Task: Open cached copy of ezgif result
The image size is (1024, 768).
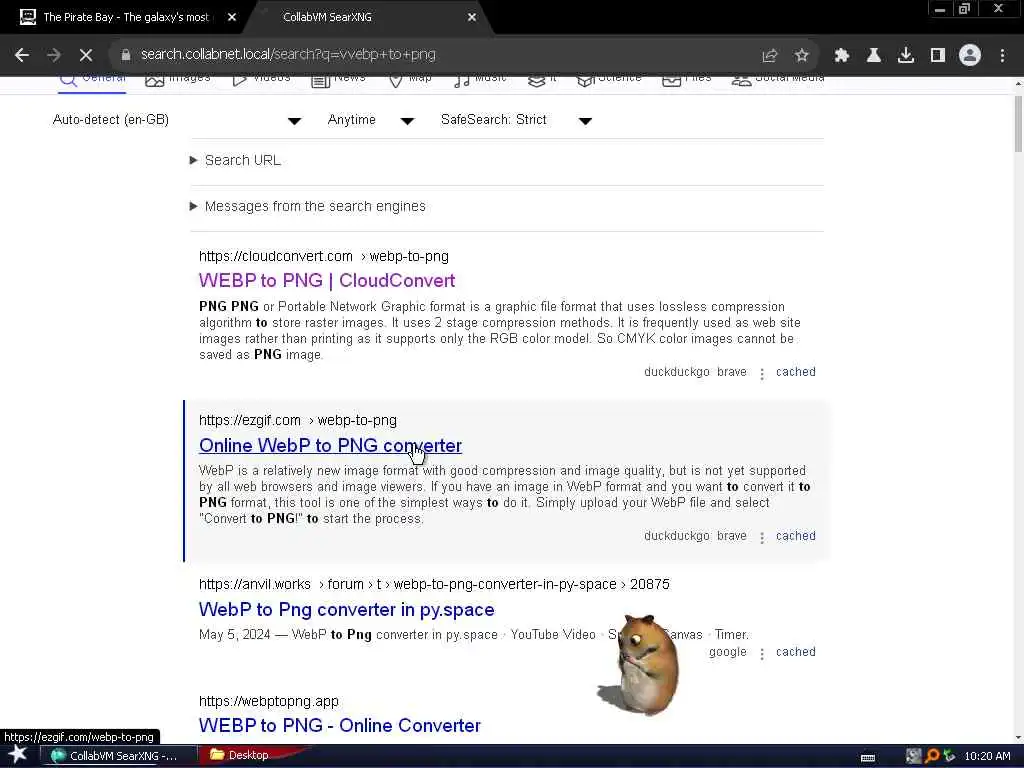Action: click(795, 536)
